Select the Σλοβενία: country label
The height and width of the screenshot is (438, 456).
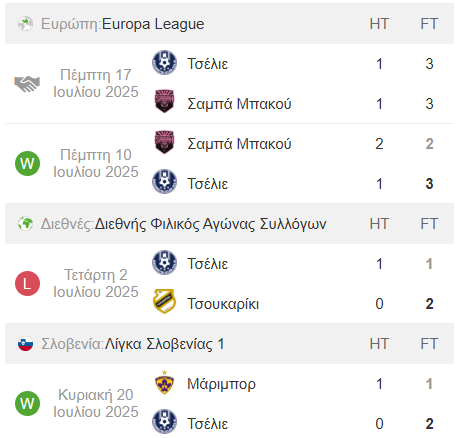point(73,344)
